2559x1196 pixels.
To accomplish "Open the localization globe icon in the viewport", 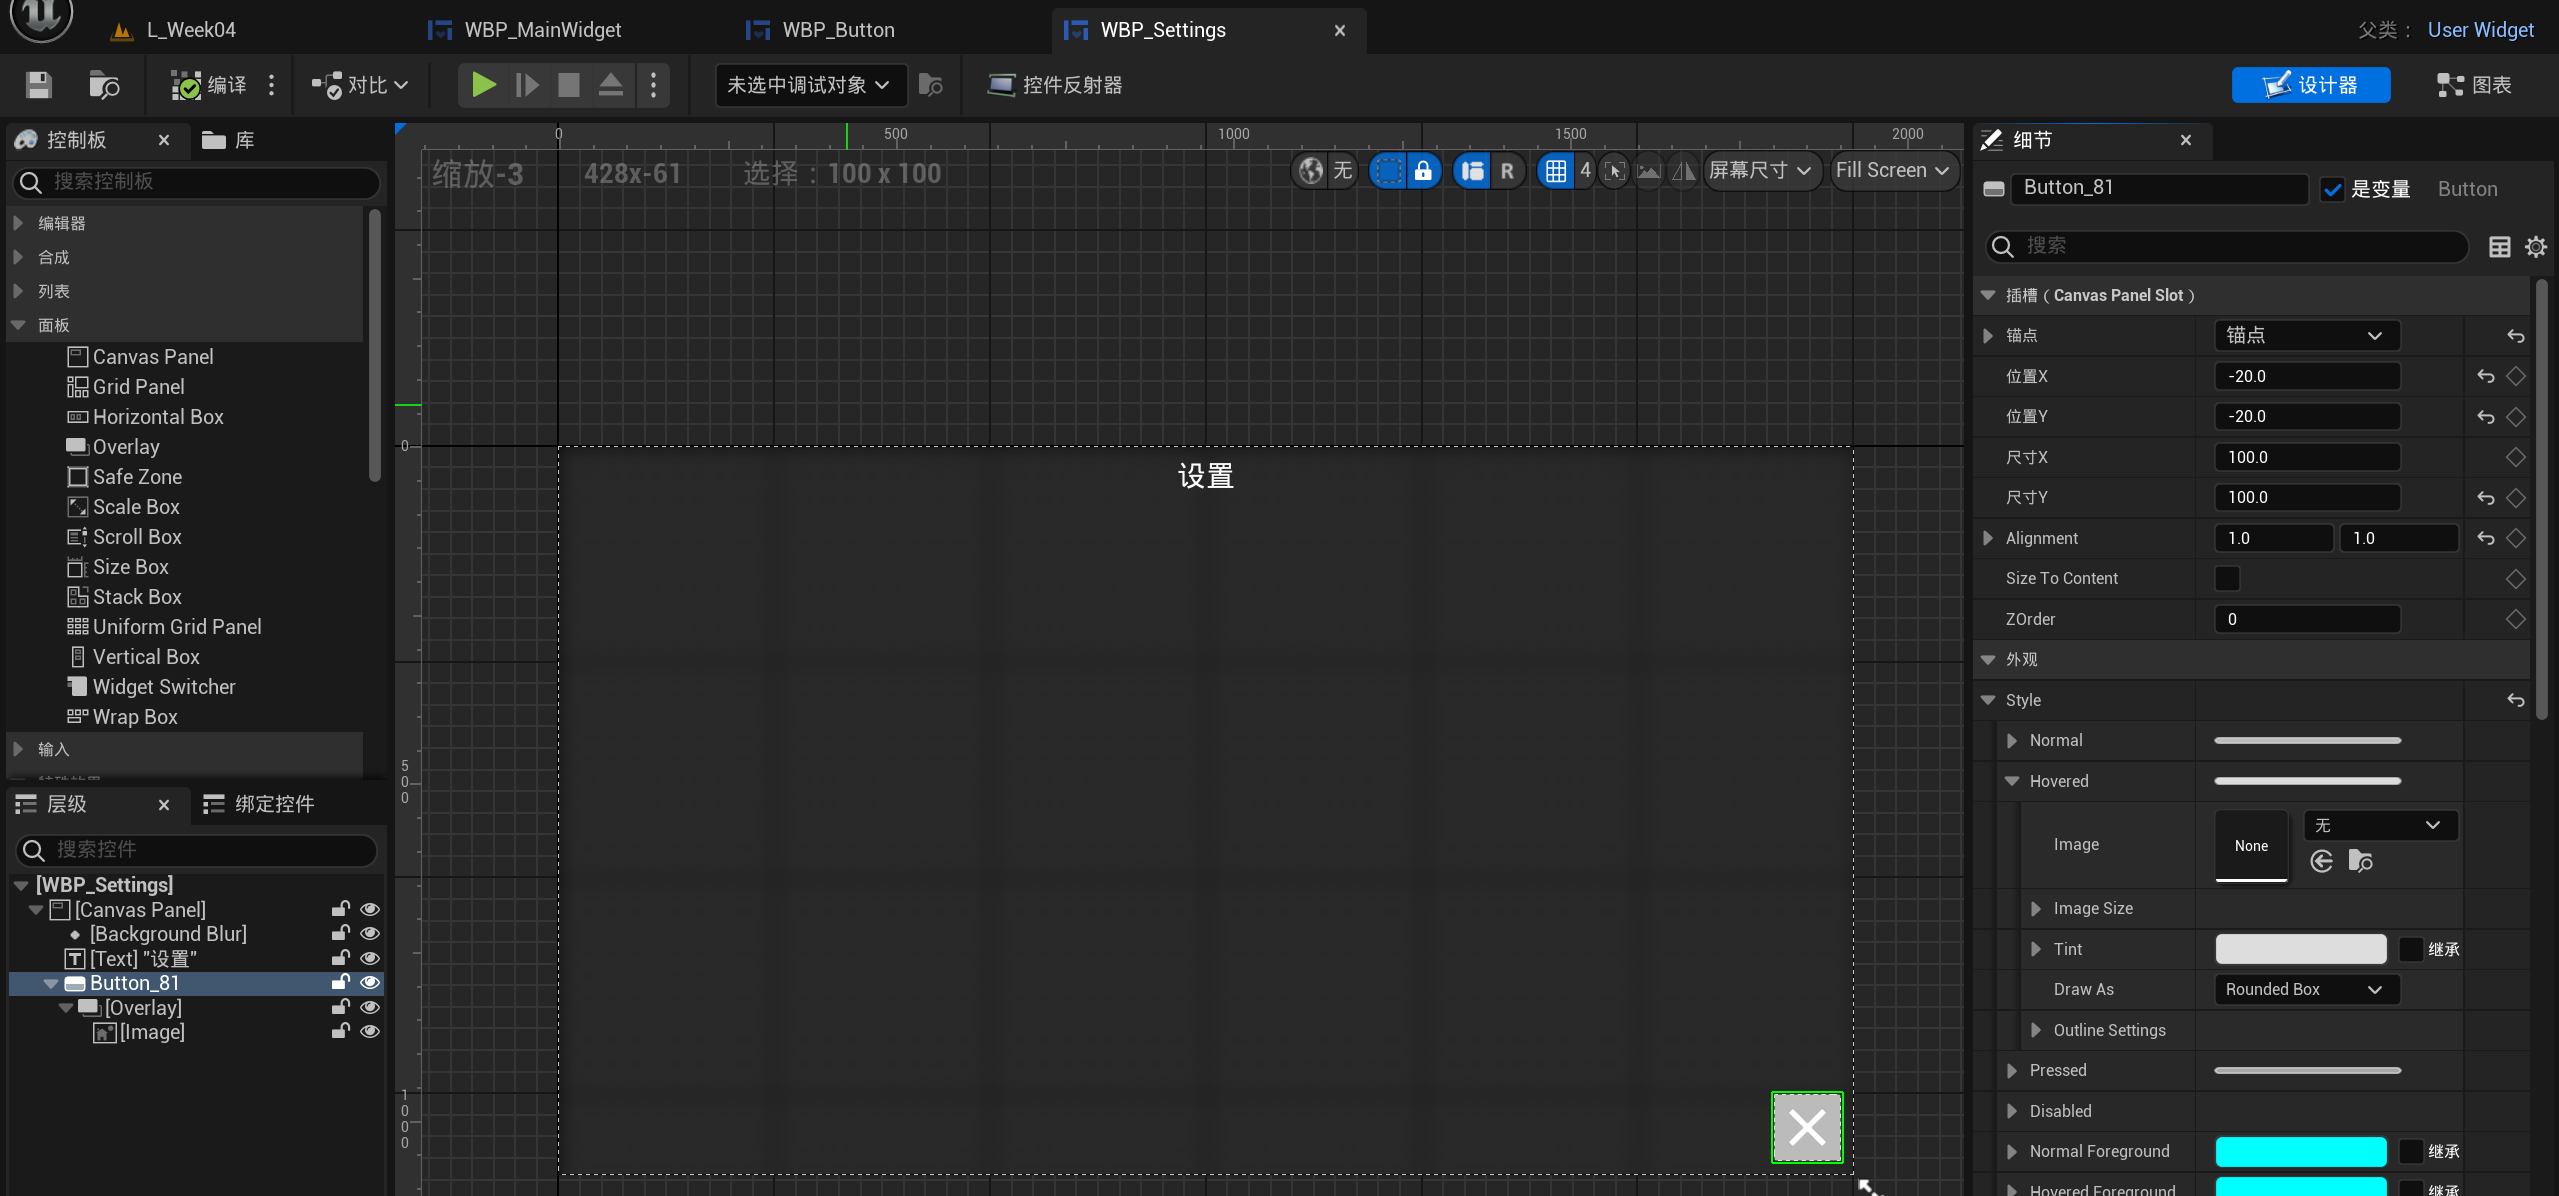I will 1310,171.
